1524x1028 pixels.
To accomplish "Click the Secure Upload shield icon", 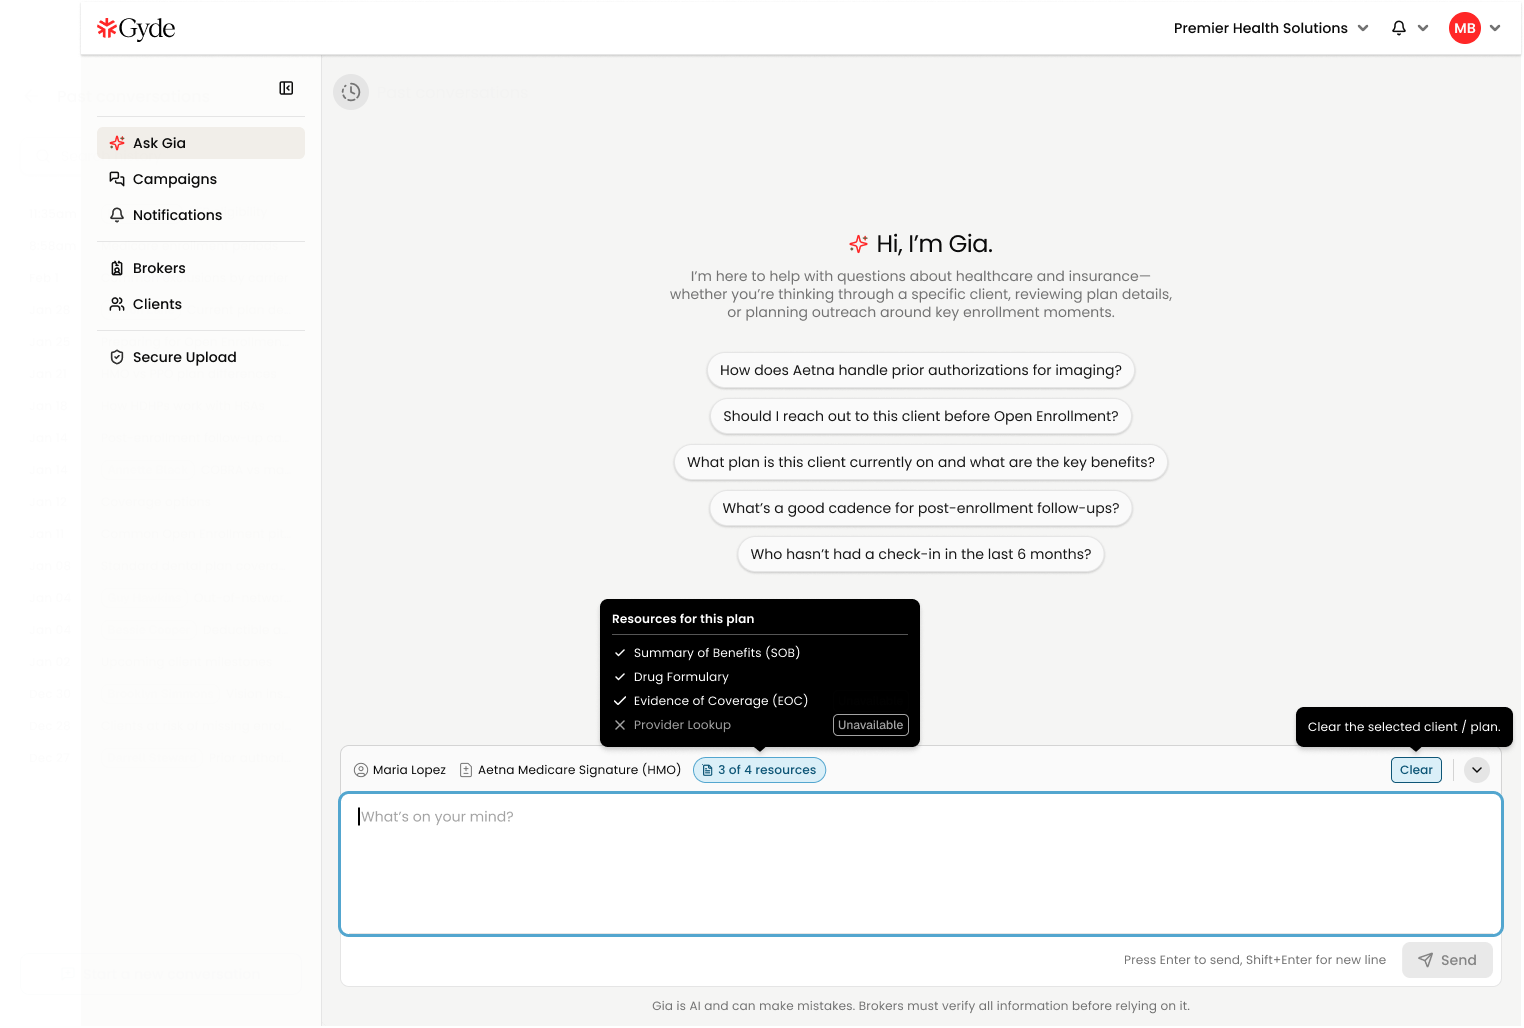I will [x=117, y=357].
